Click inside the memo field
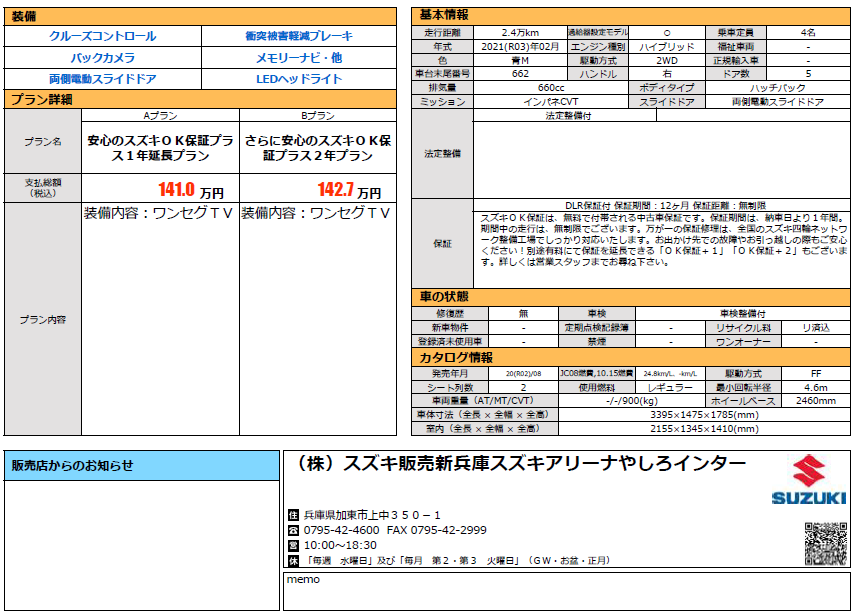Image resolution: width=854 pixels, height=612 pixels. click(566, 591)
